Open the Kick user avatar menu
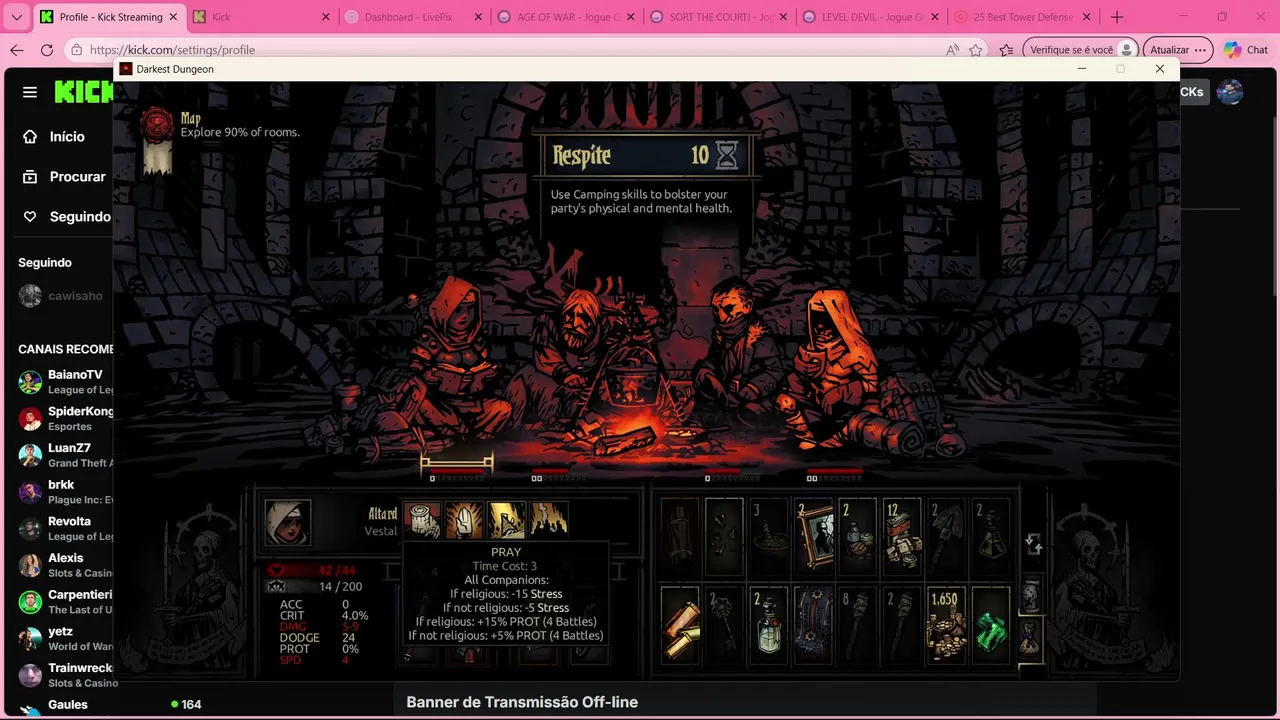The height and width of the screenshot is (720, 1280). (x=1230, y=92)
